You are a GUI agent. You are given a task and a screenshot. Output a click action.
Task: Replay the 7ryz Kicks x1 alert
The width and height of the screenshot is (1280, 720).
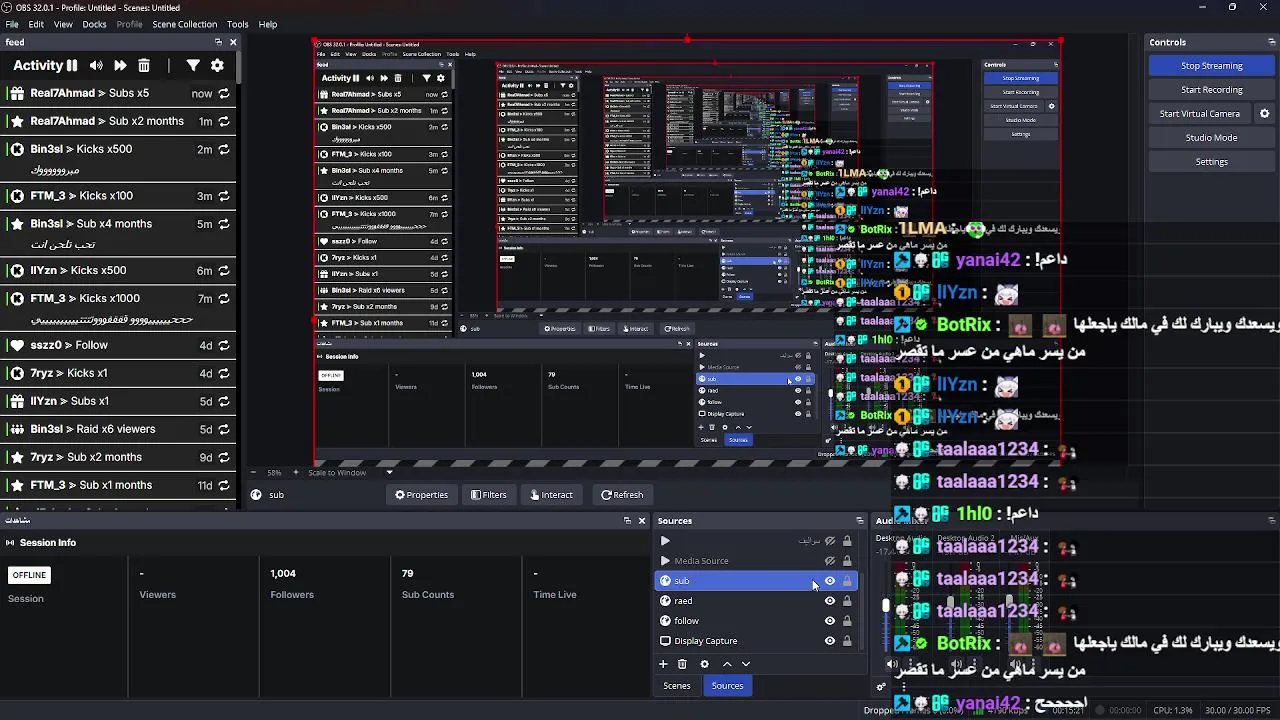(224, 373)
